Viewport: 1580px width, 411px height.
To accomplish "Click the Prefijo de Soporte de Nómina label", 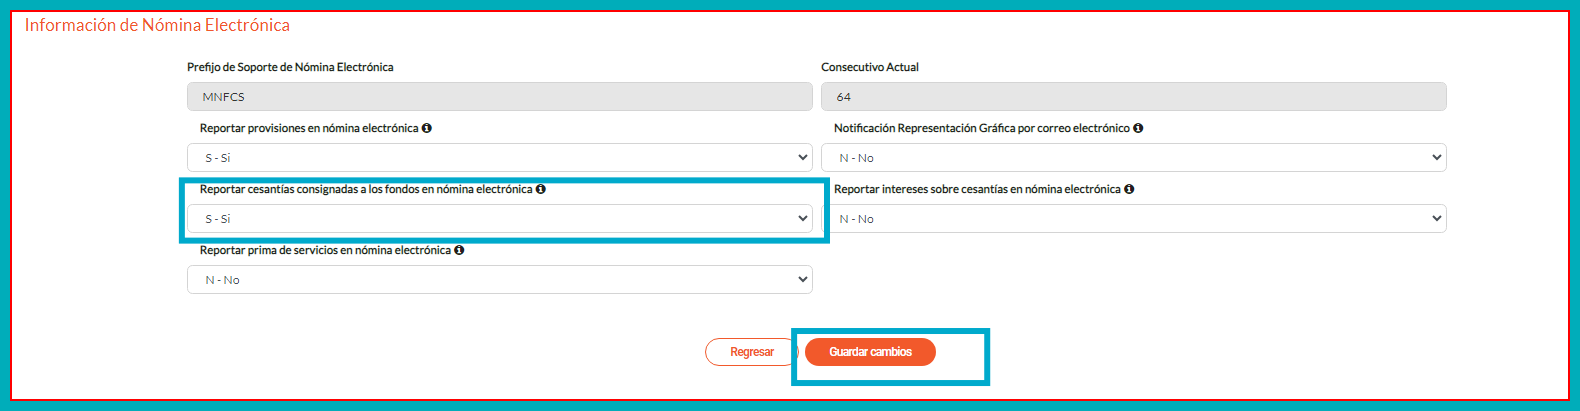I will [x=290, y=67].
